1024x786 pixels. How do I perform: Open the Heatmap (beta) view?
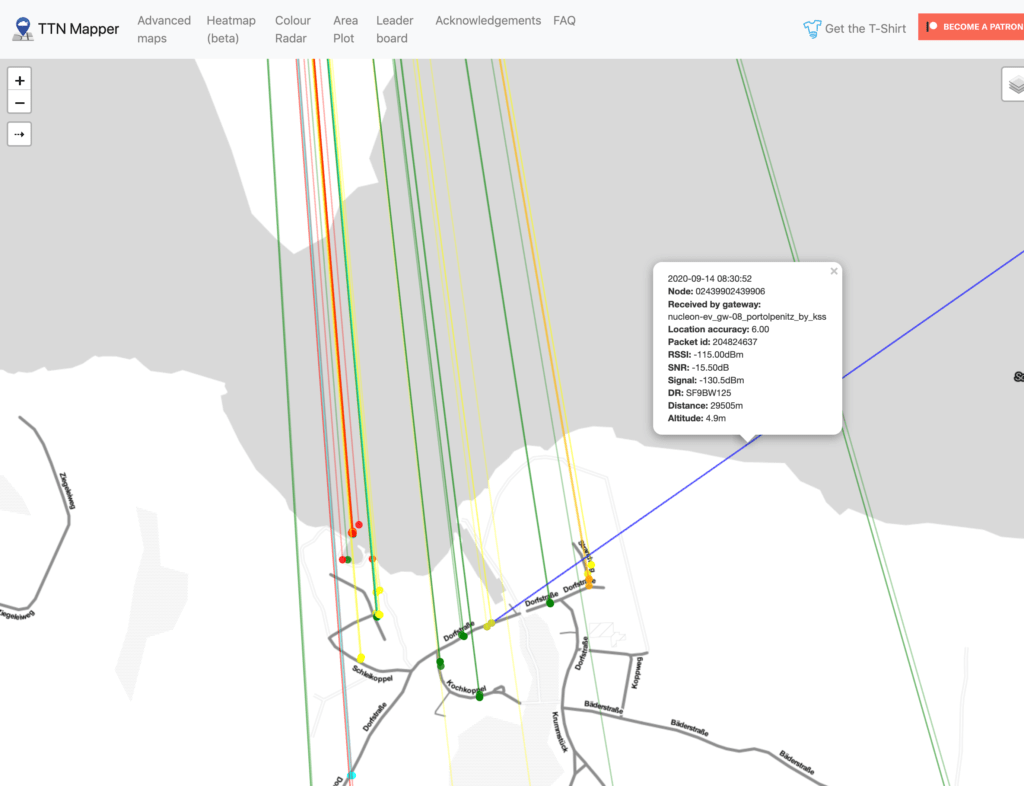[231, 29]
